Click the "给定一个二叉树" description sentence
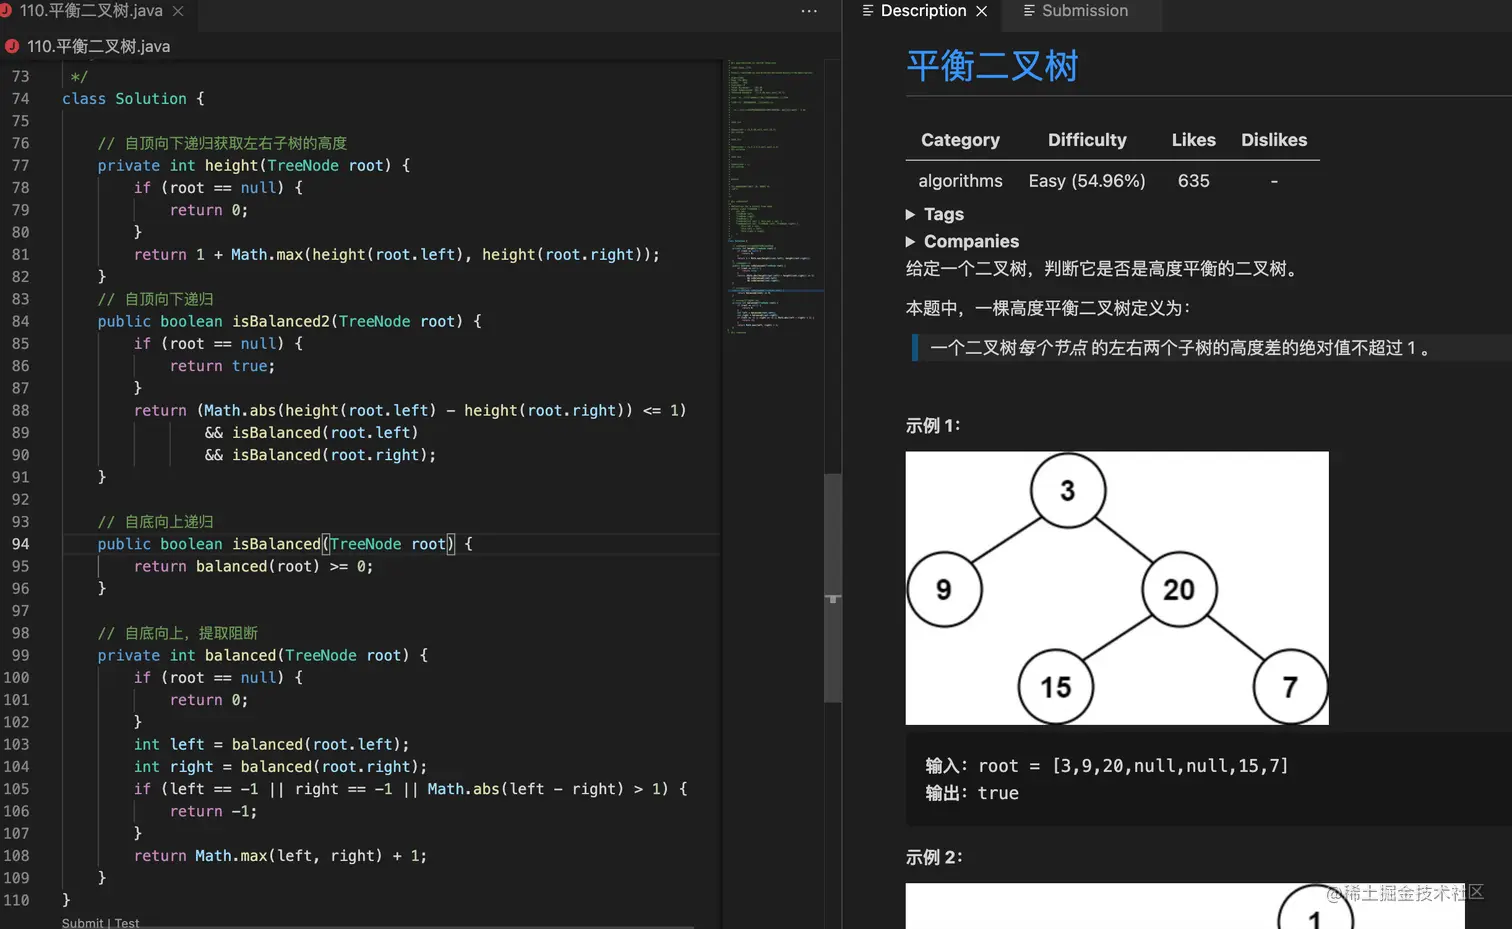1512x929 pixels. pos(1104,268)
